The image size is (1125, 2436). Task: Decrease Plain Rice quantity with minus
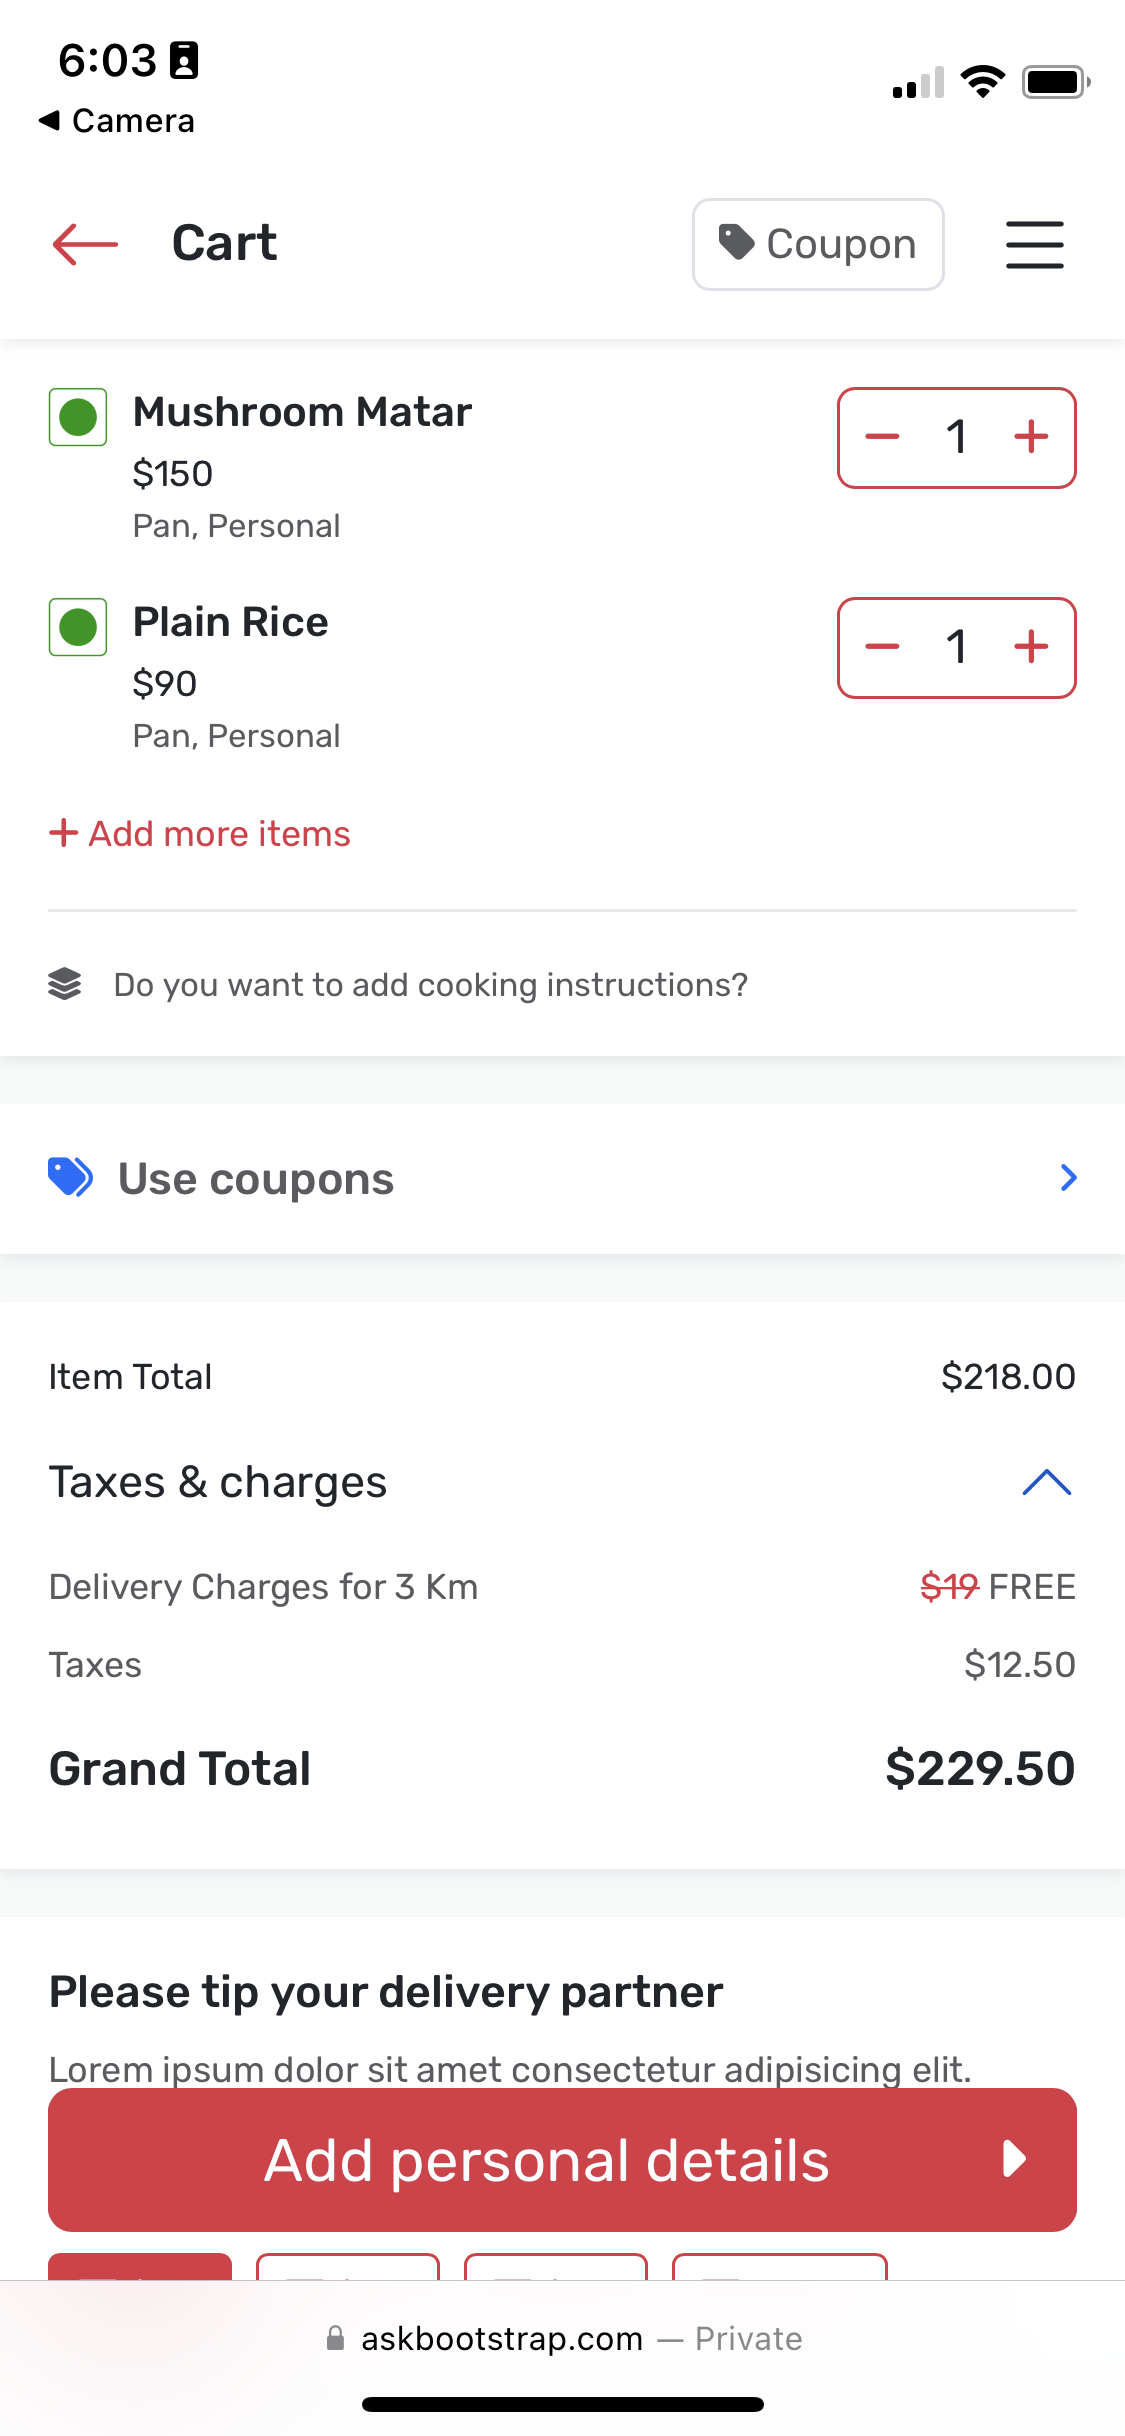(x=882, y=647)
